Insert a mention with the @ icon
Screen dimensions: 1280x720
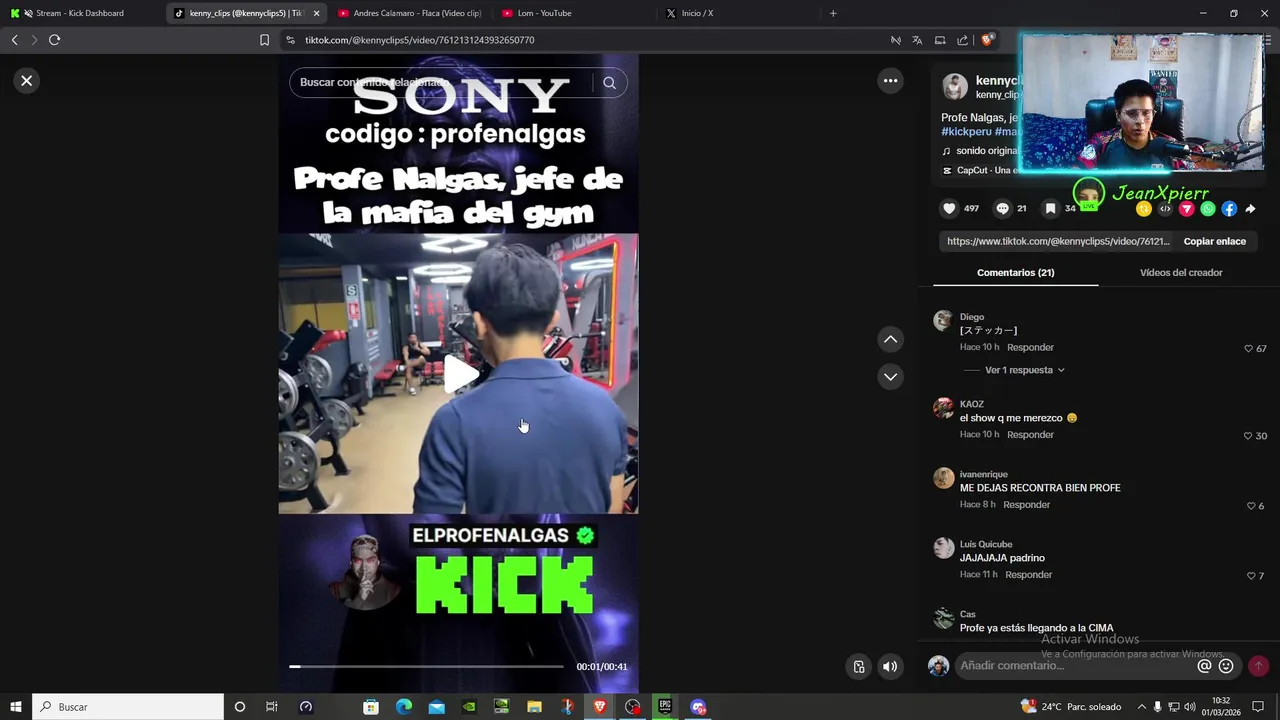coord(1204,666)
